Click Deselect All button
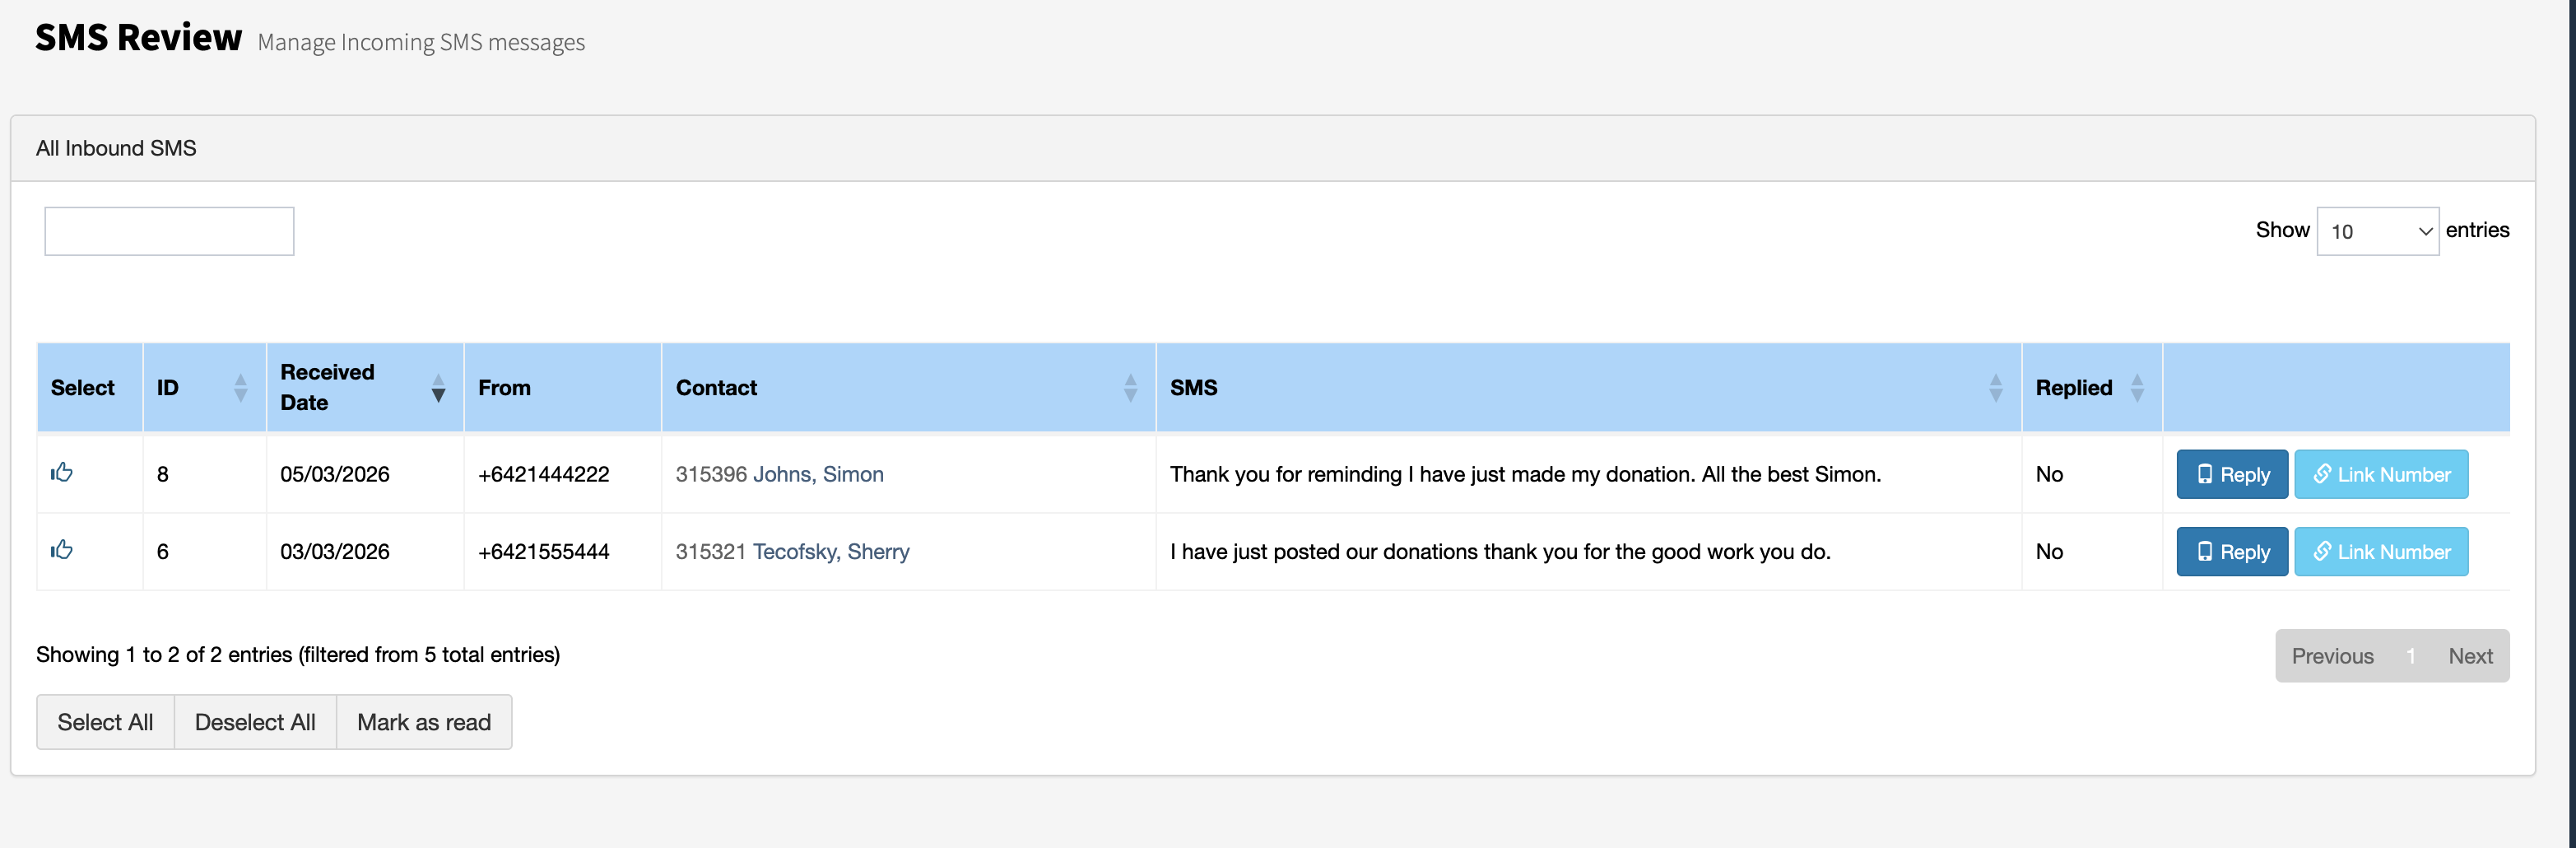Image resolution: width=2576 pixels, height=848 pixels. [255, 722]
